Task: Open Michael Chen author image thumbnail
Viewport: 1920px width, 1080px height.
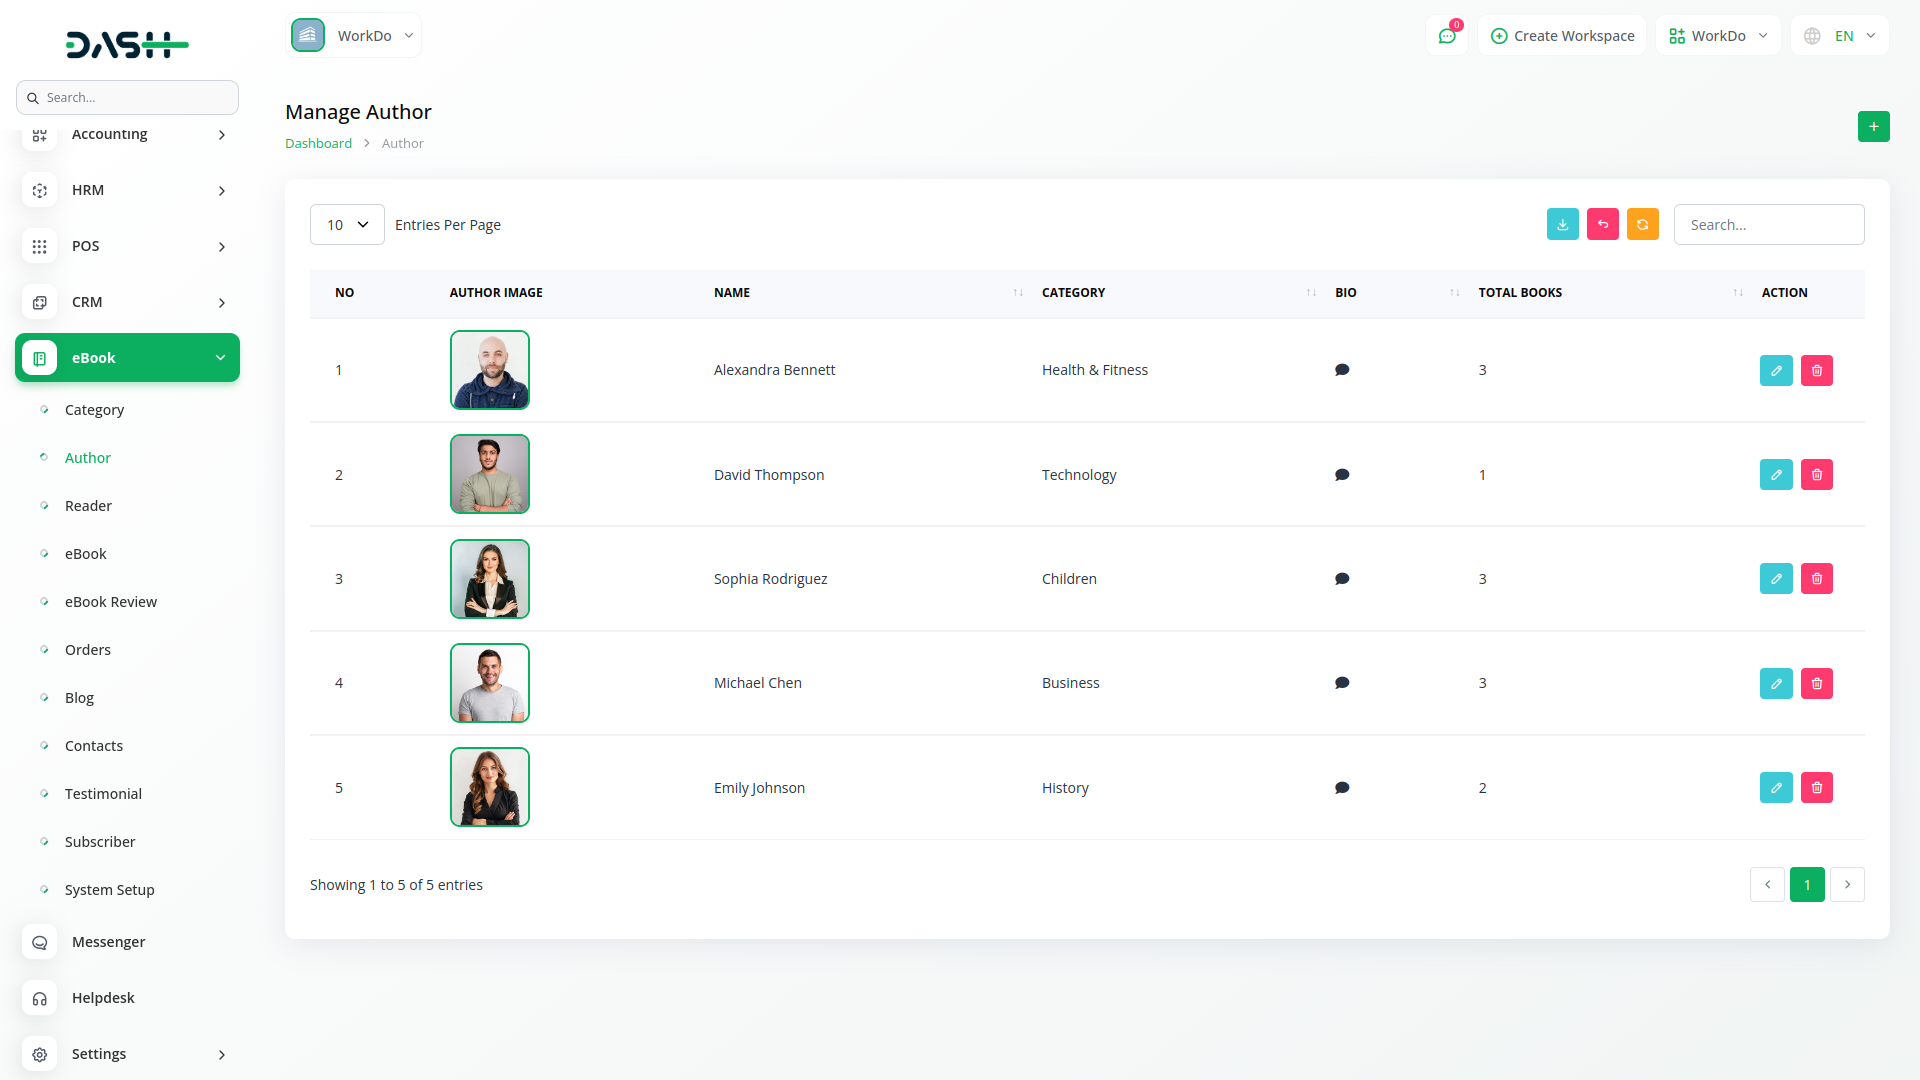Action: (489, 683)
